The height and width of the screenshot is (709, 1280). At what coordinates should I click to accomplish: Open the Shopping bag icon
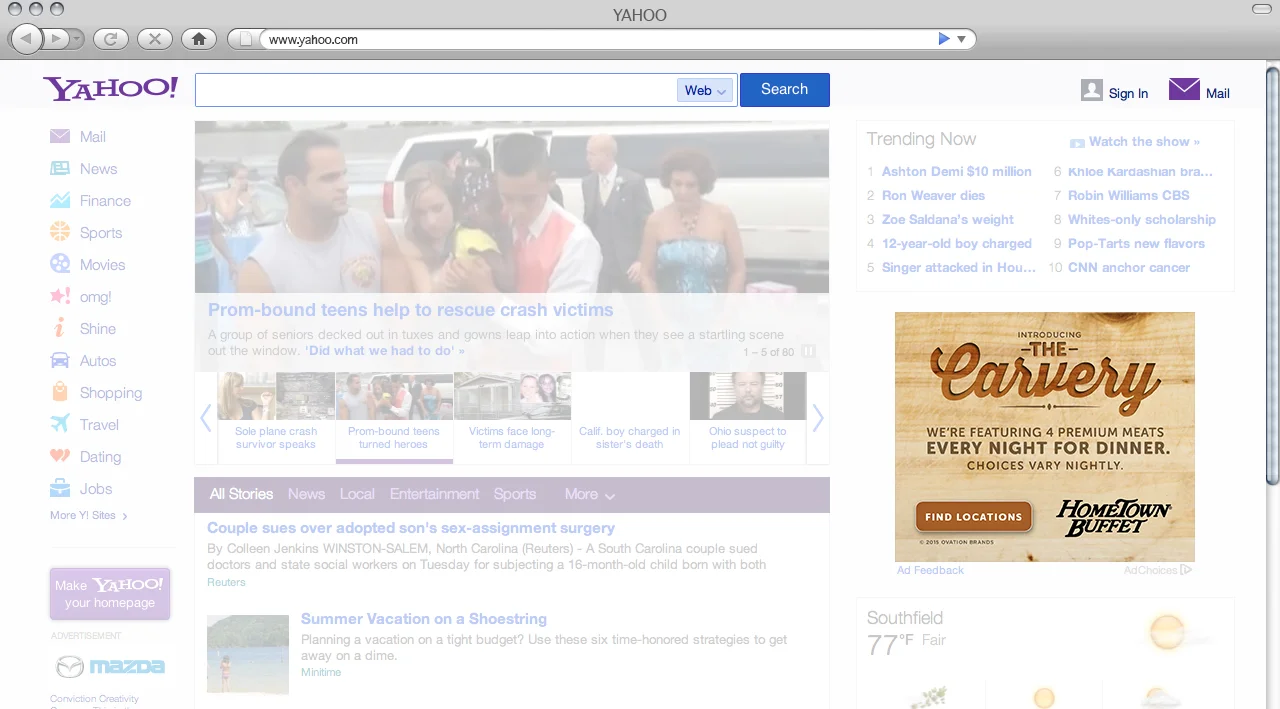click(60, 392)
